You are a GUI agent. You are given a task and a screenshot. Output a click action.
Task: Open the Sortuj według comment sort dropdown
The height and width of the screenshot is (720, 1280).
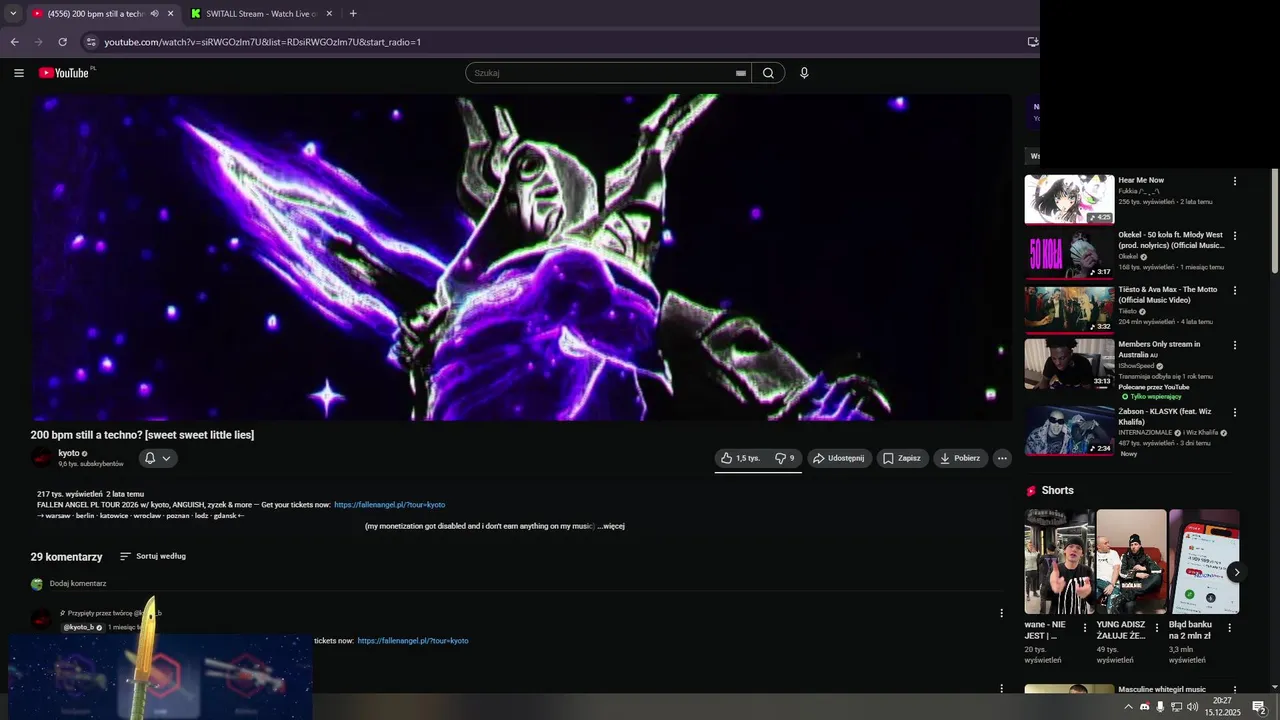tap(153, 556)
